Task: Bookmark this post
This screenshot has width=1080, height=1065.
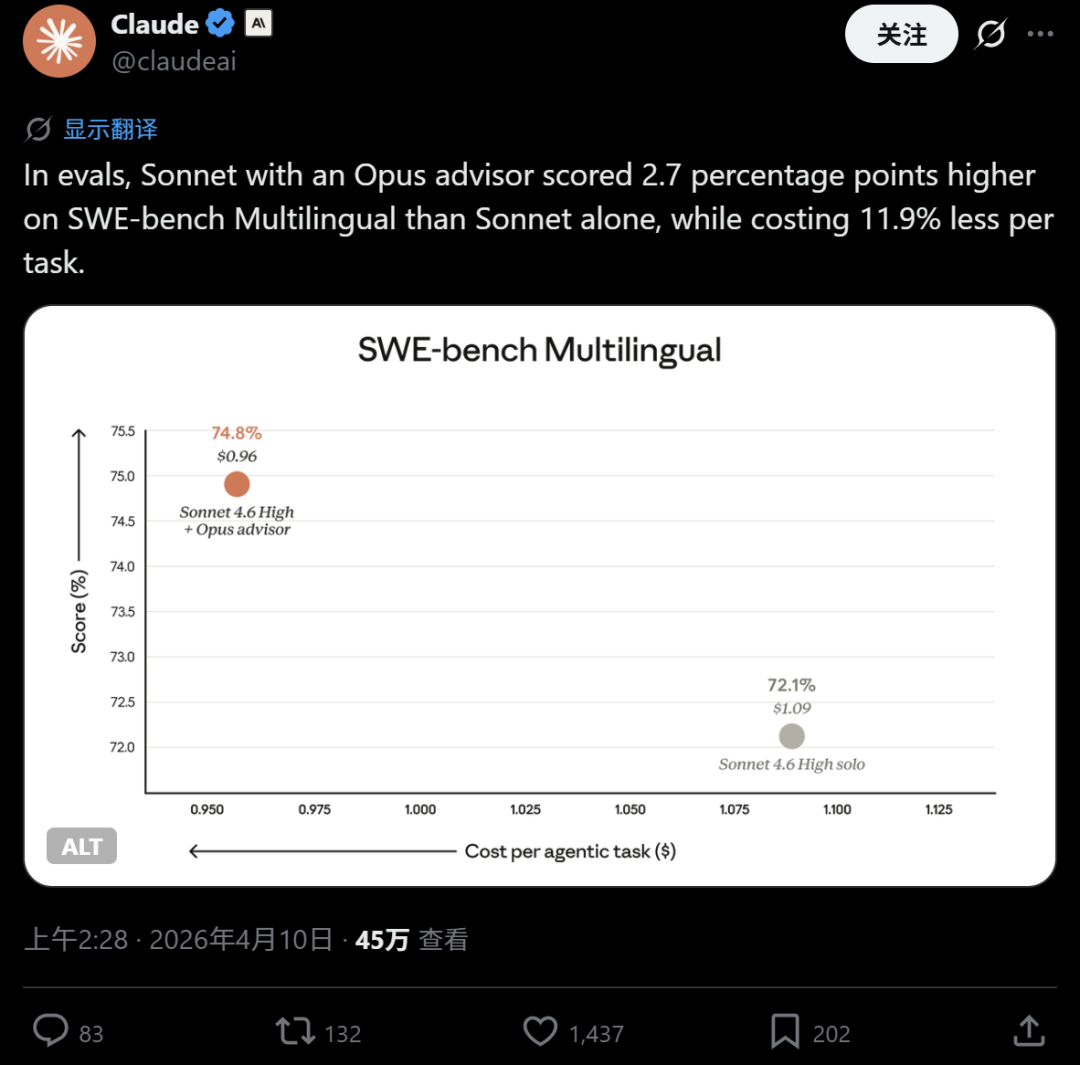Action: (785, 1031)
